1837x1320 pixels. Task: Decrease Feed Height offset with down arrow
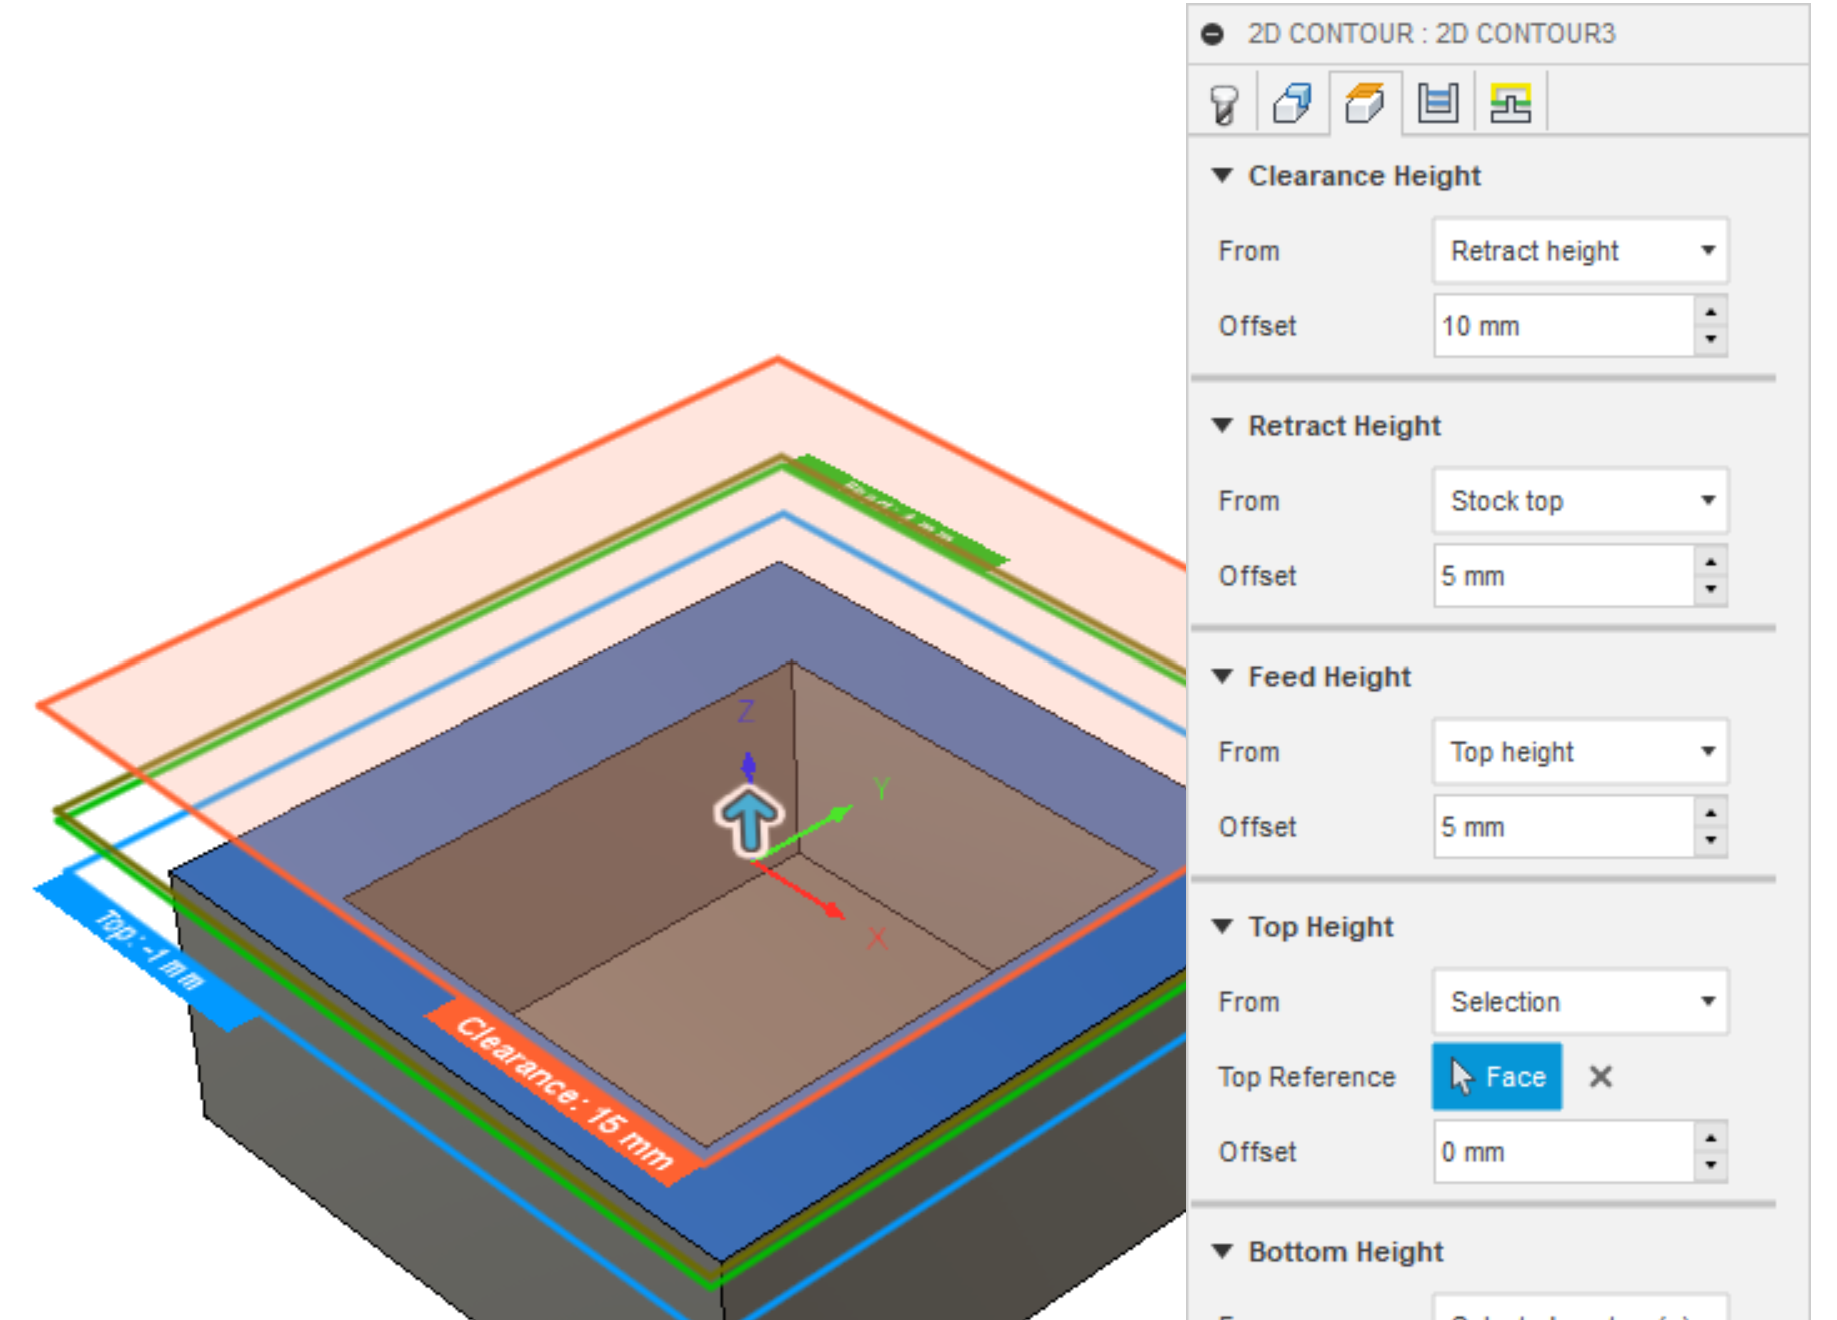1711,841
